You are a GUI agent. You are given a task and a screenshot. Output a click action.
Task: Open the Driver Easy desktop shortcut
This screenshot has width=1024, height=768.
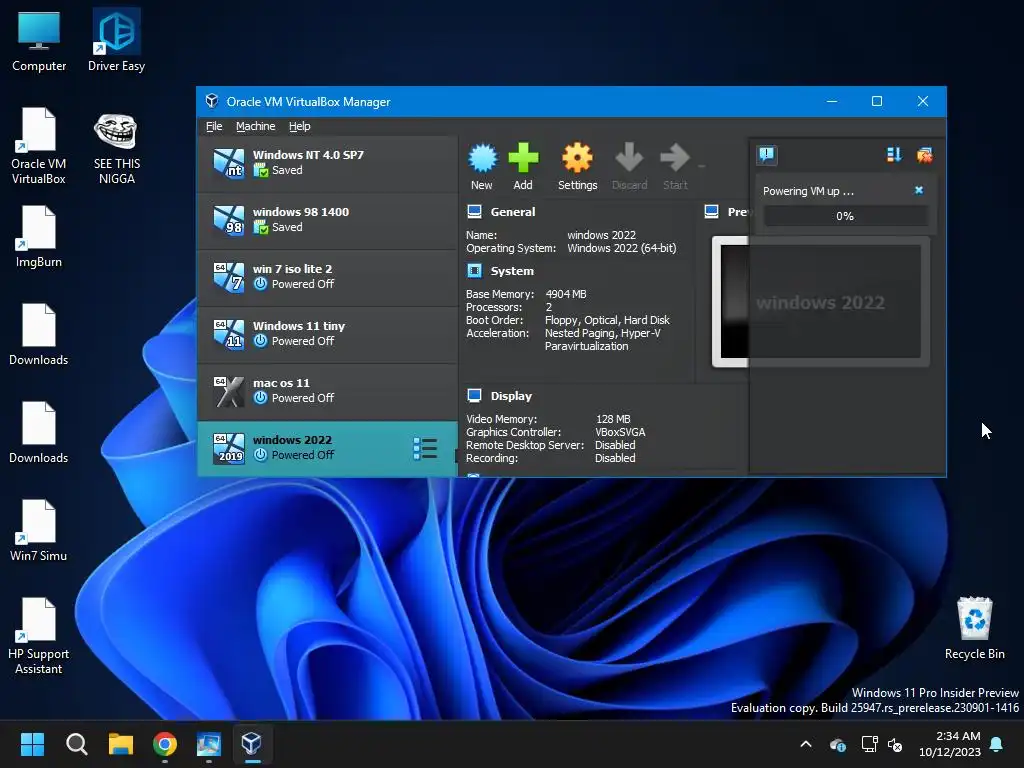click(116, 41)
